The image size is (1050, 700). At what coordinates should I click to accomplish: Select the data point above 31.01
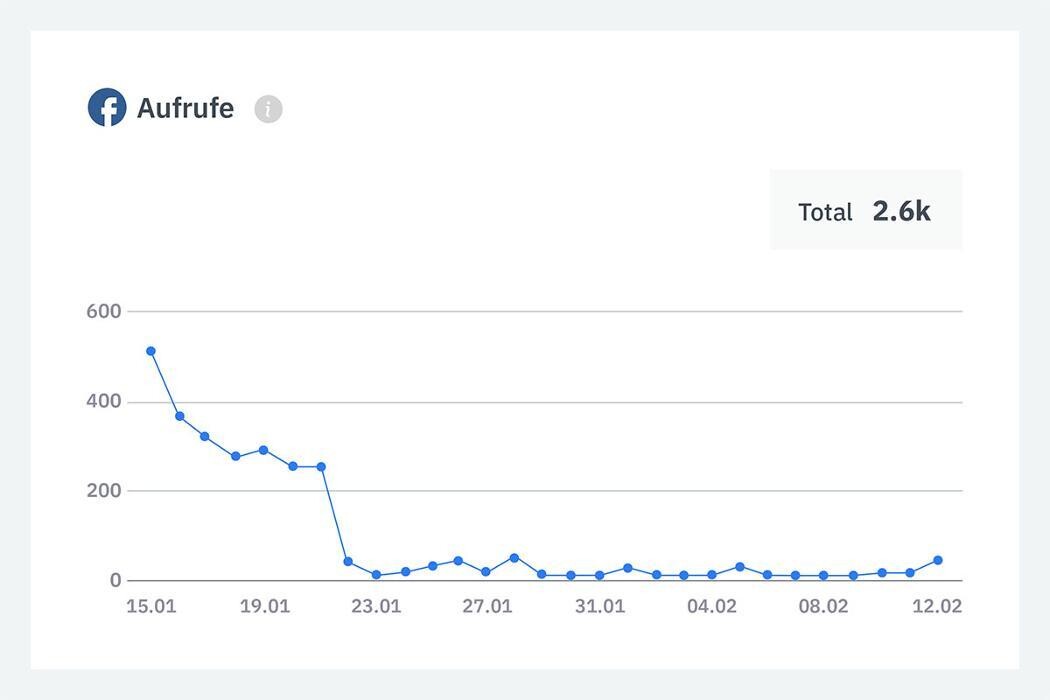click(599, 575)
